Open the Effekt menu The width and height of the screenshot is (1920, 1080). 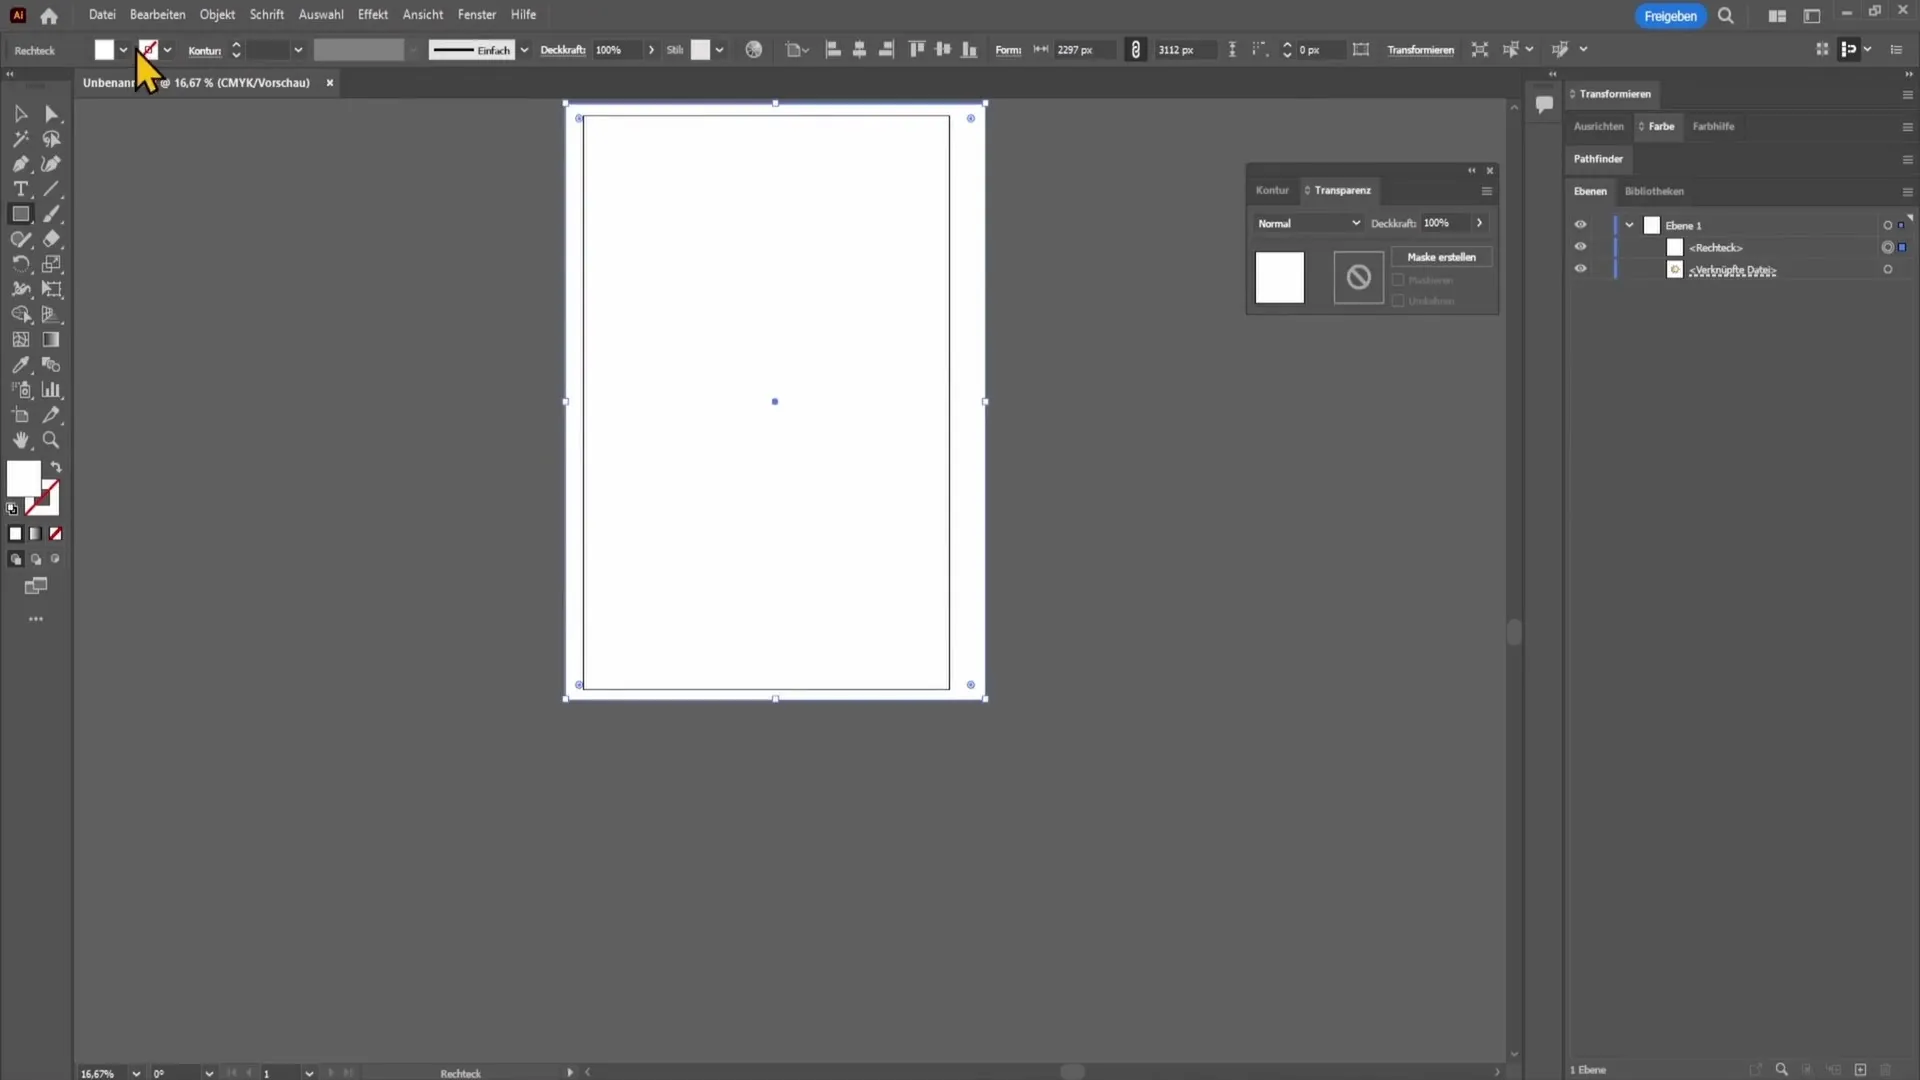click(x=373, y=15)
